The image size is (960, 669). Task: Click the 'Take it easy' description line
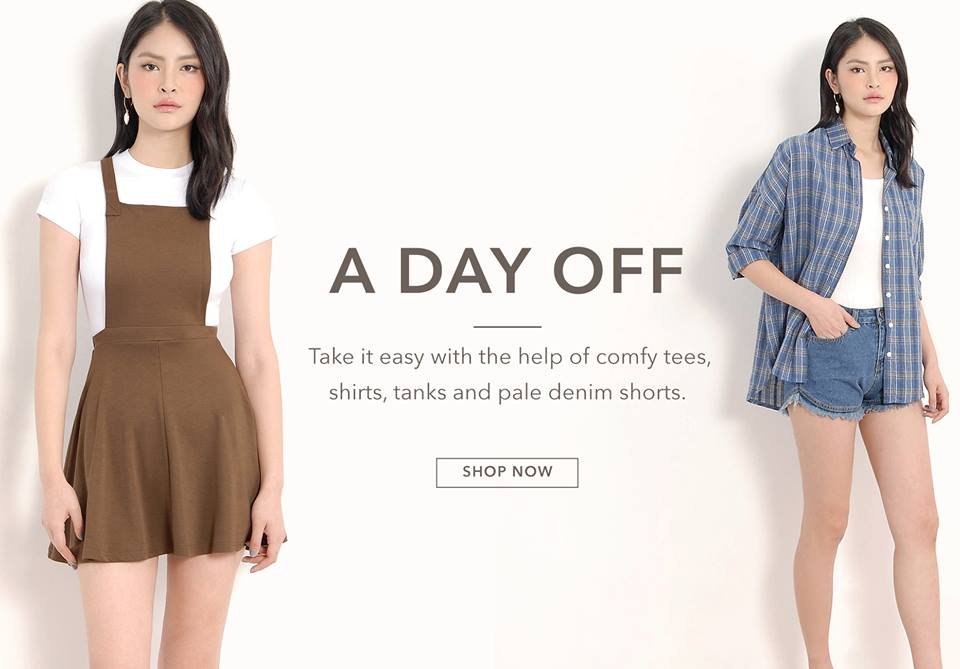tap(509, 357)
